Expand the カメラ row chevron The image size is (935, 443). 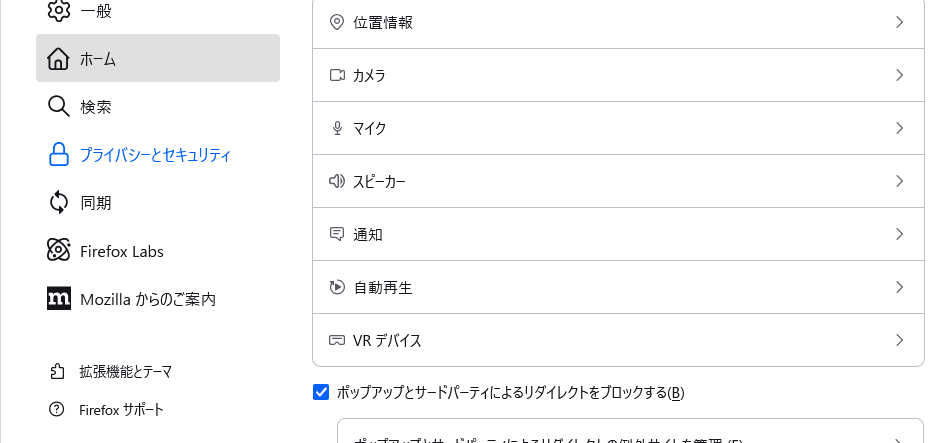tap(899, 75)
